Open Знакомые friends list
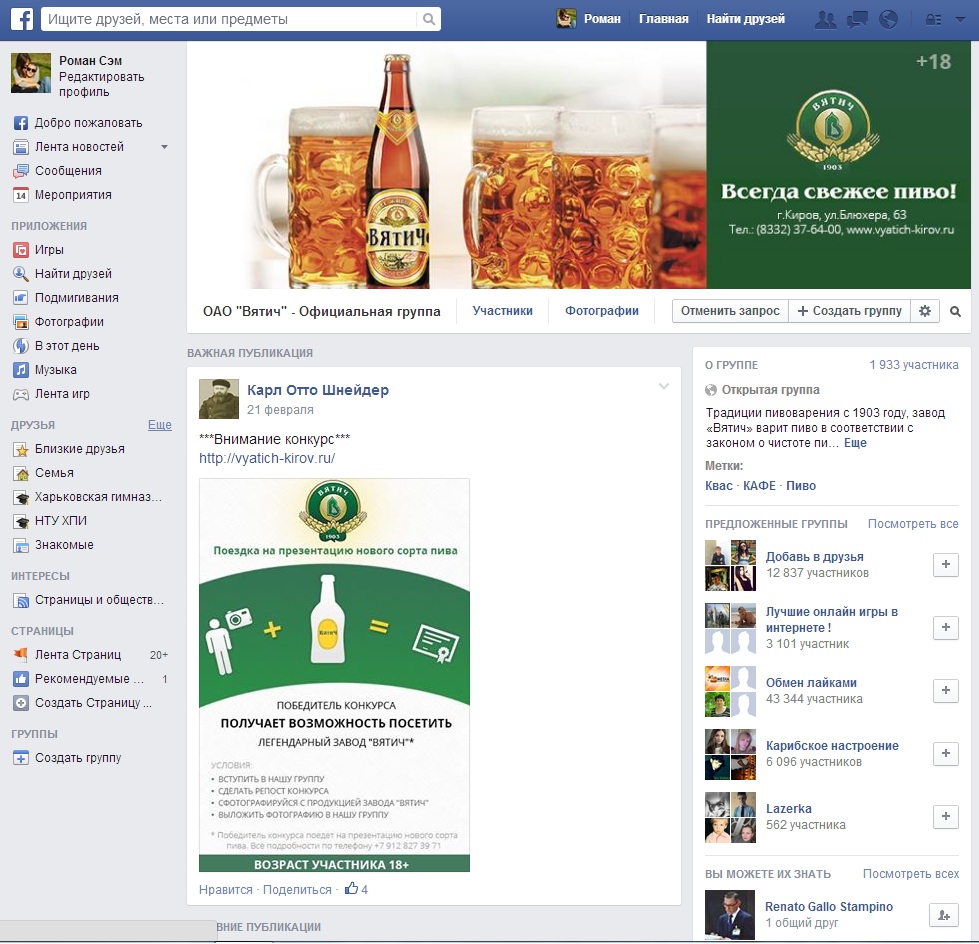The image size is (979, 944). (x=54, y=545)
